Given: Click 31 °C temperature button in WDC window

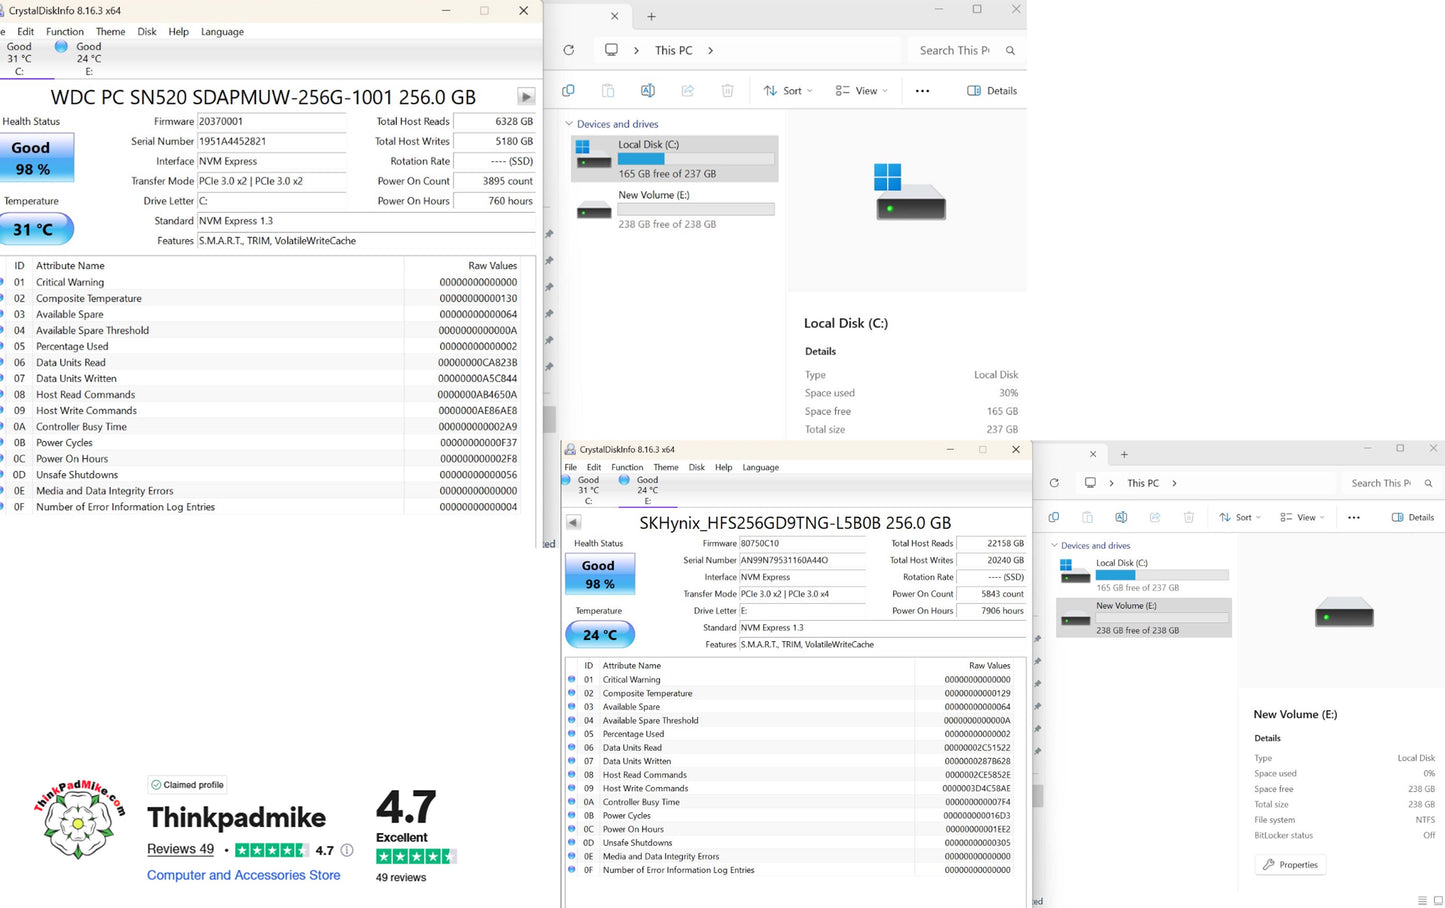Looking at the screenshot, I should click(36, 229).
